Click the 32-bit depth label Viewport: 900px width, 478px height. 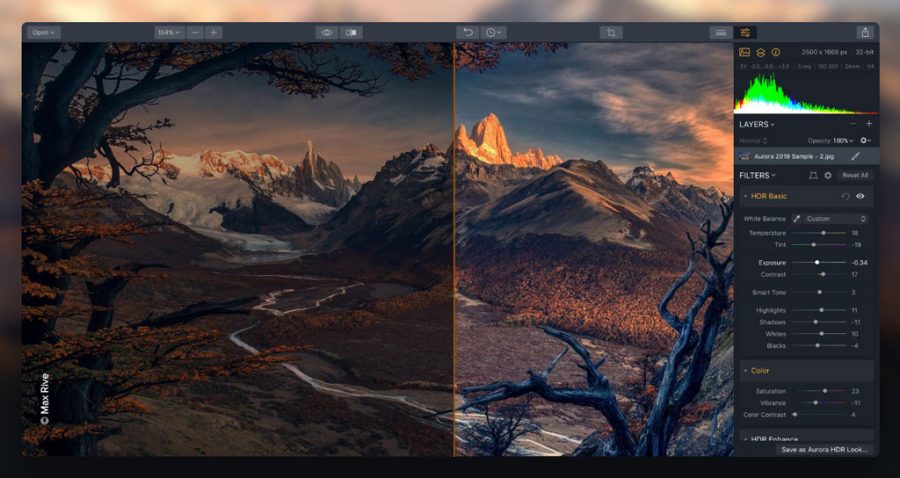pos(864,52)
